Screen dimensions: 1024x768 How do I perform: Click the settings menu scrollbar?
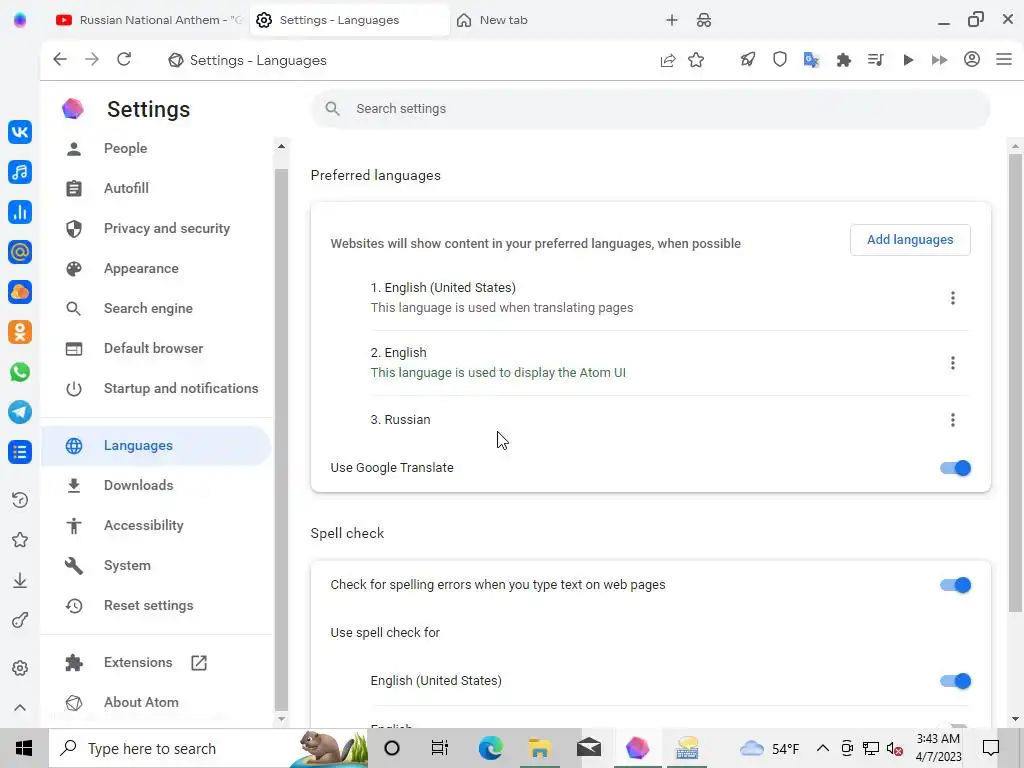pyautogui.click(x=281, y=439)
